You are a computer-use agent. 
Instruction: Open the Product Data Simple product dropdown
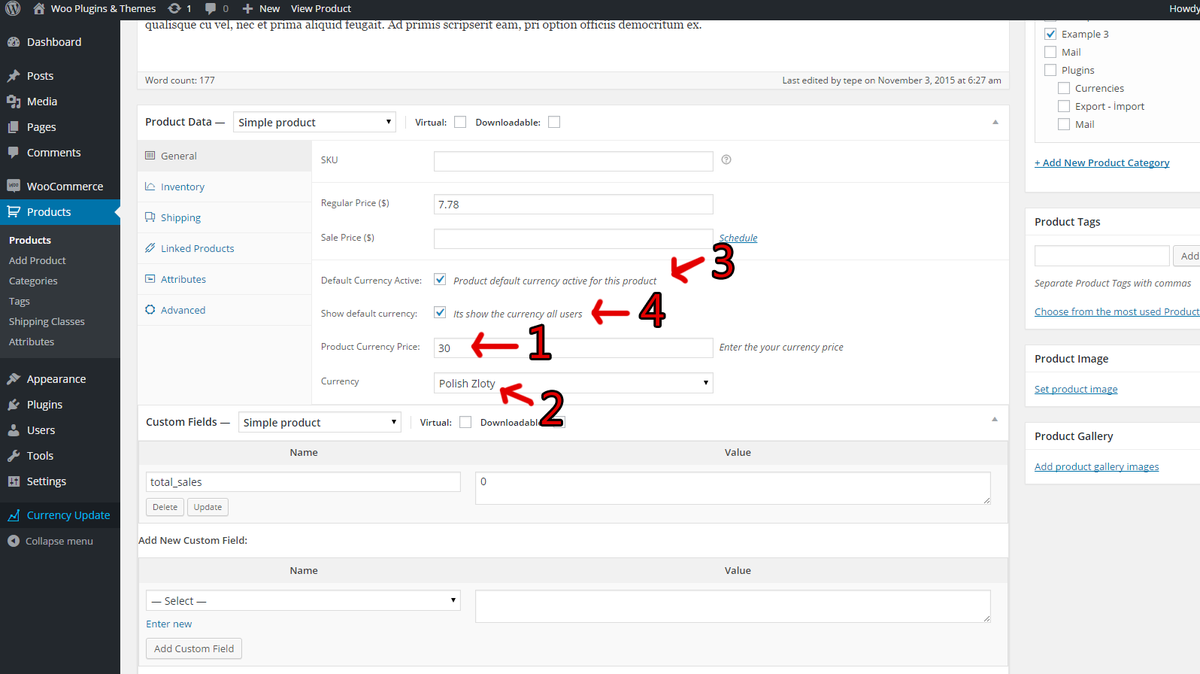tap(315, 122)
